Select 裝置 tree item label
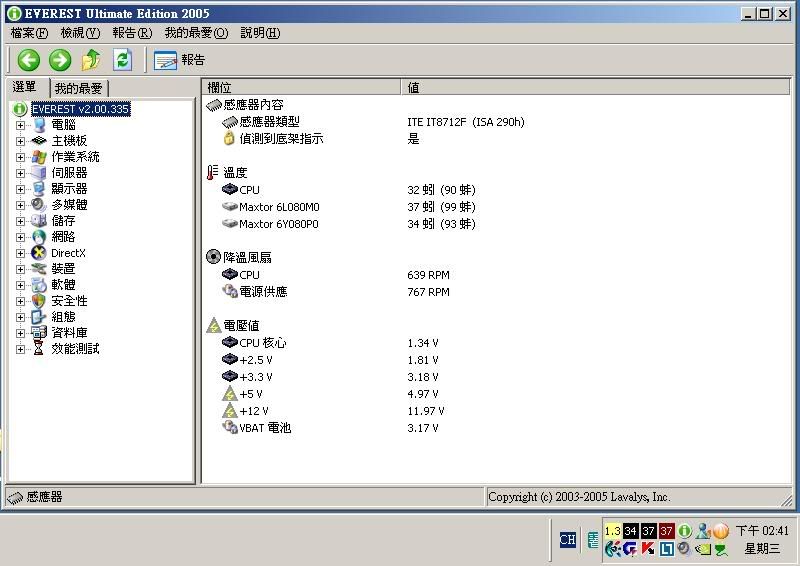The width and height of the screenshot is (800, 566). pos(63,269)
